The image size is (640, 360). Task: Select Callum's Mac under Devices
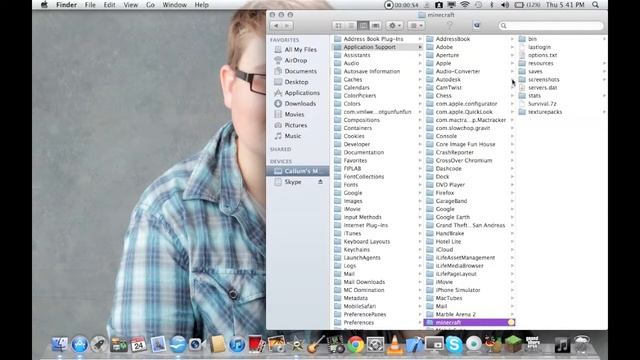pyautogui.click(x=298, y=171)
